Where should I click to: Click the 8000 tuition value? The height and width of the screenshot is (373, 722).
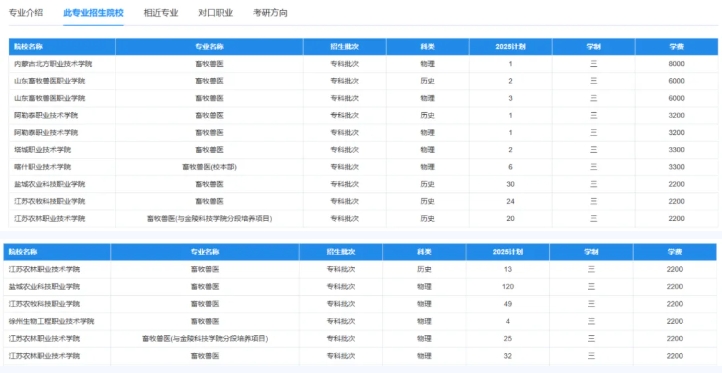[x=676, y=64]
